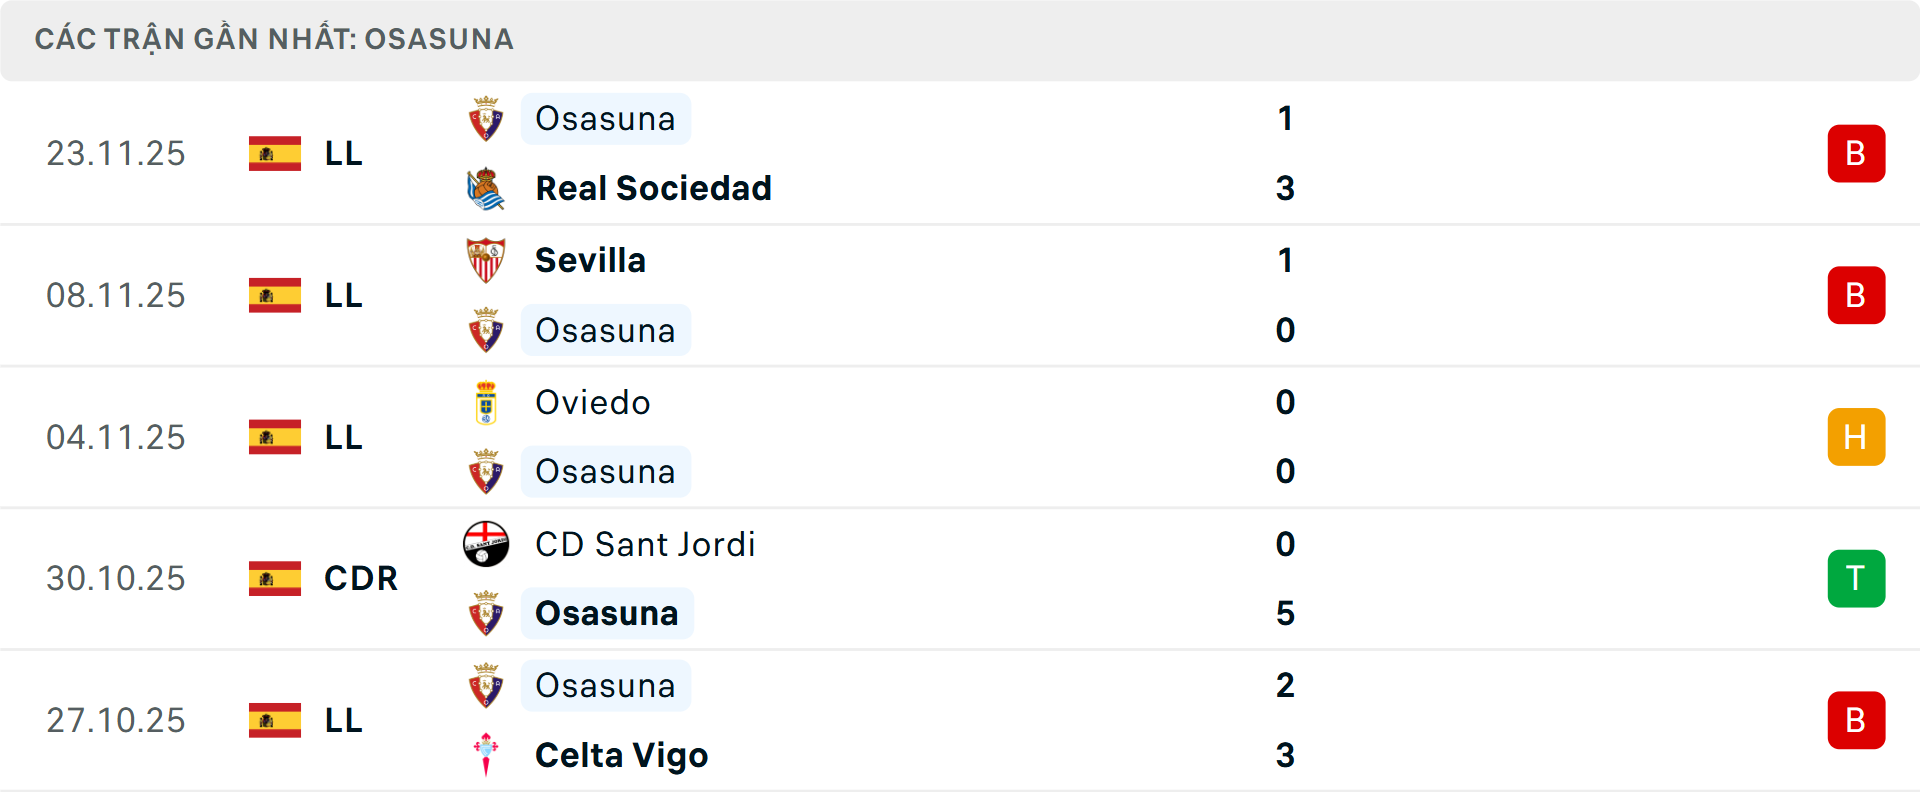Viewport: 1920px width, 792px height.
Task: Click green T badge for Sant Jordi match
Action: 1856,579
